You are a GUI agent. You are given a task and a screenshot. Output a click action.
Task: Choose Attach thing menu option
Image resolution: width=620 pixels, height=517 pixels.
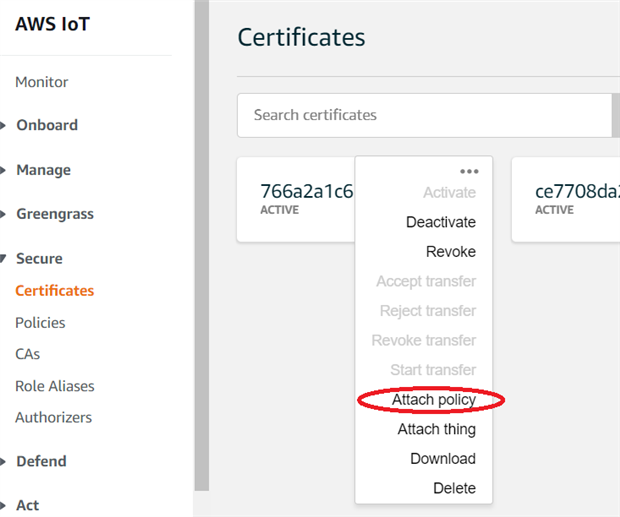click(x=436, y=429)
